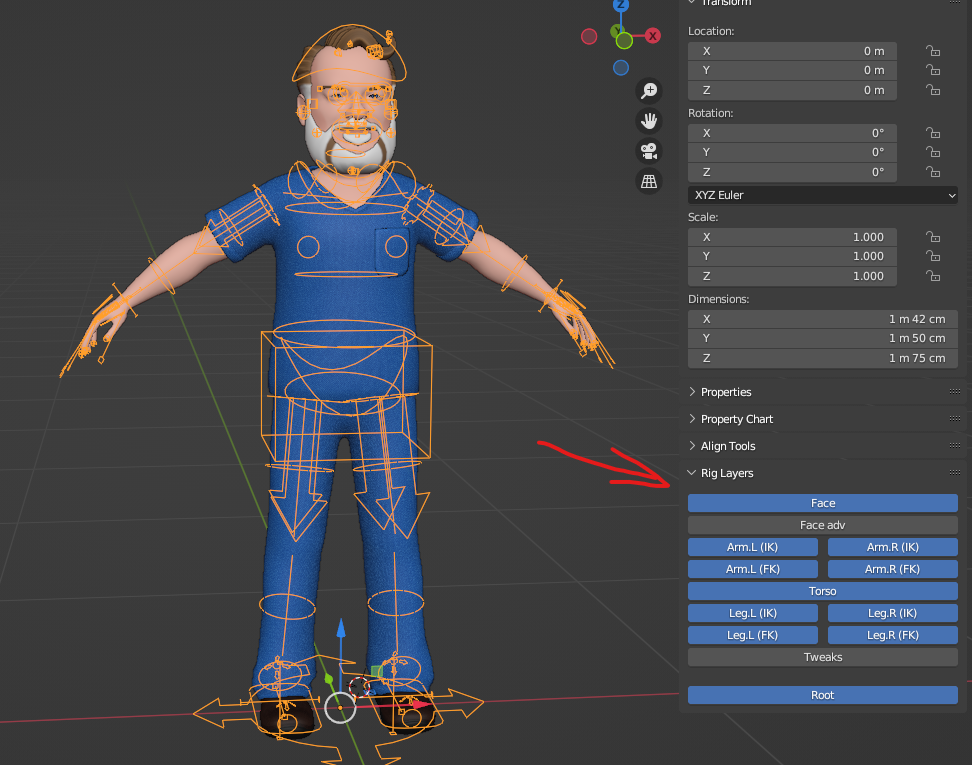Click the Dimensions Y field

coord(823,338)
